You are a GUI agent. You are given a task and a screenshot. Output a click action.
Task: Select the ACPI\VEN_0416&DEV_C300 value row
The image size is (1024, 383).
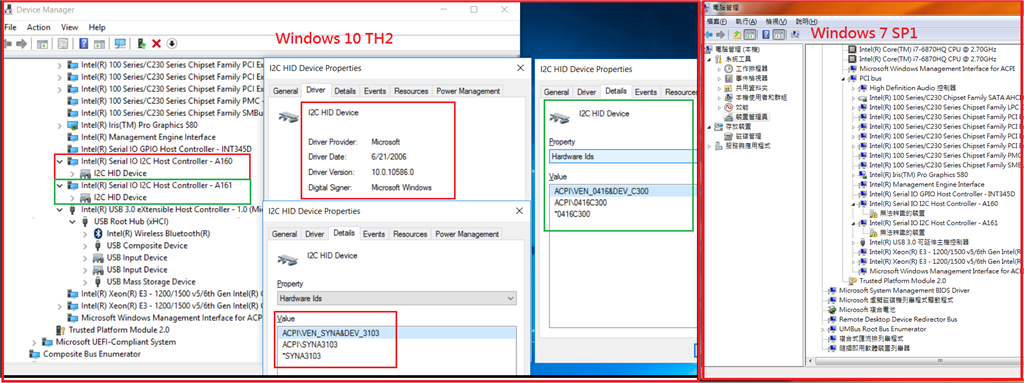(623, 191)
